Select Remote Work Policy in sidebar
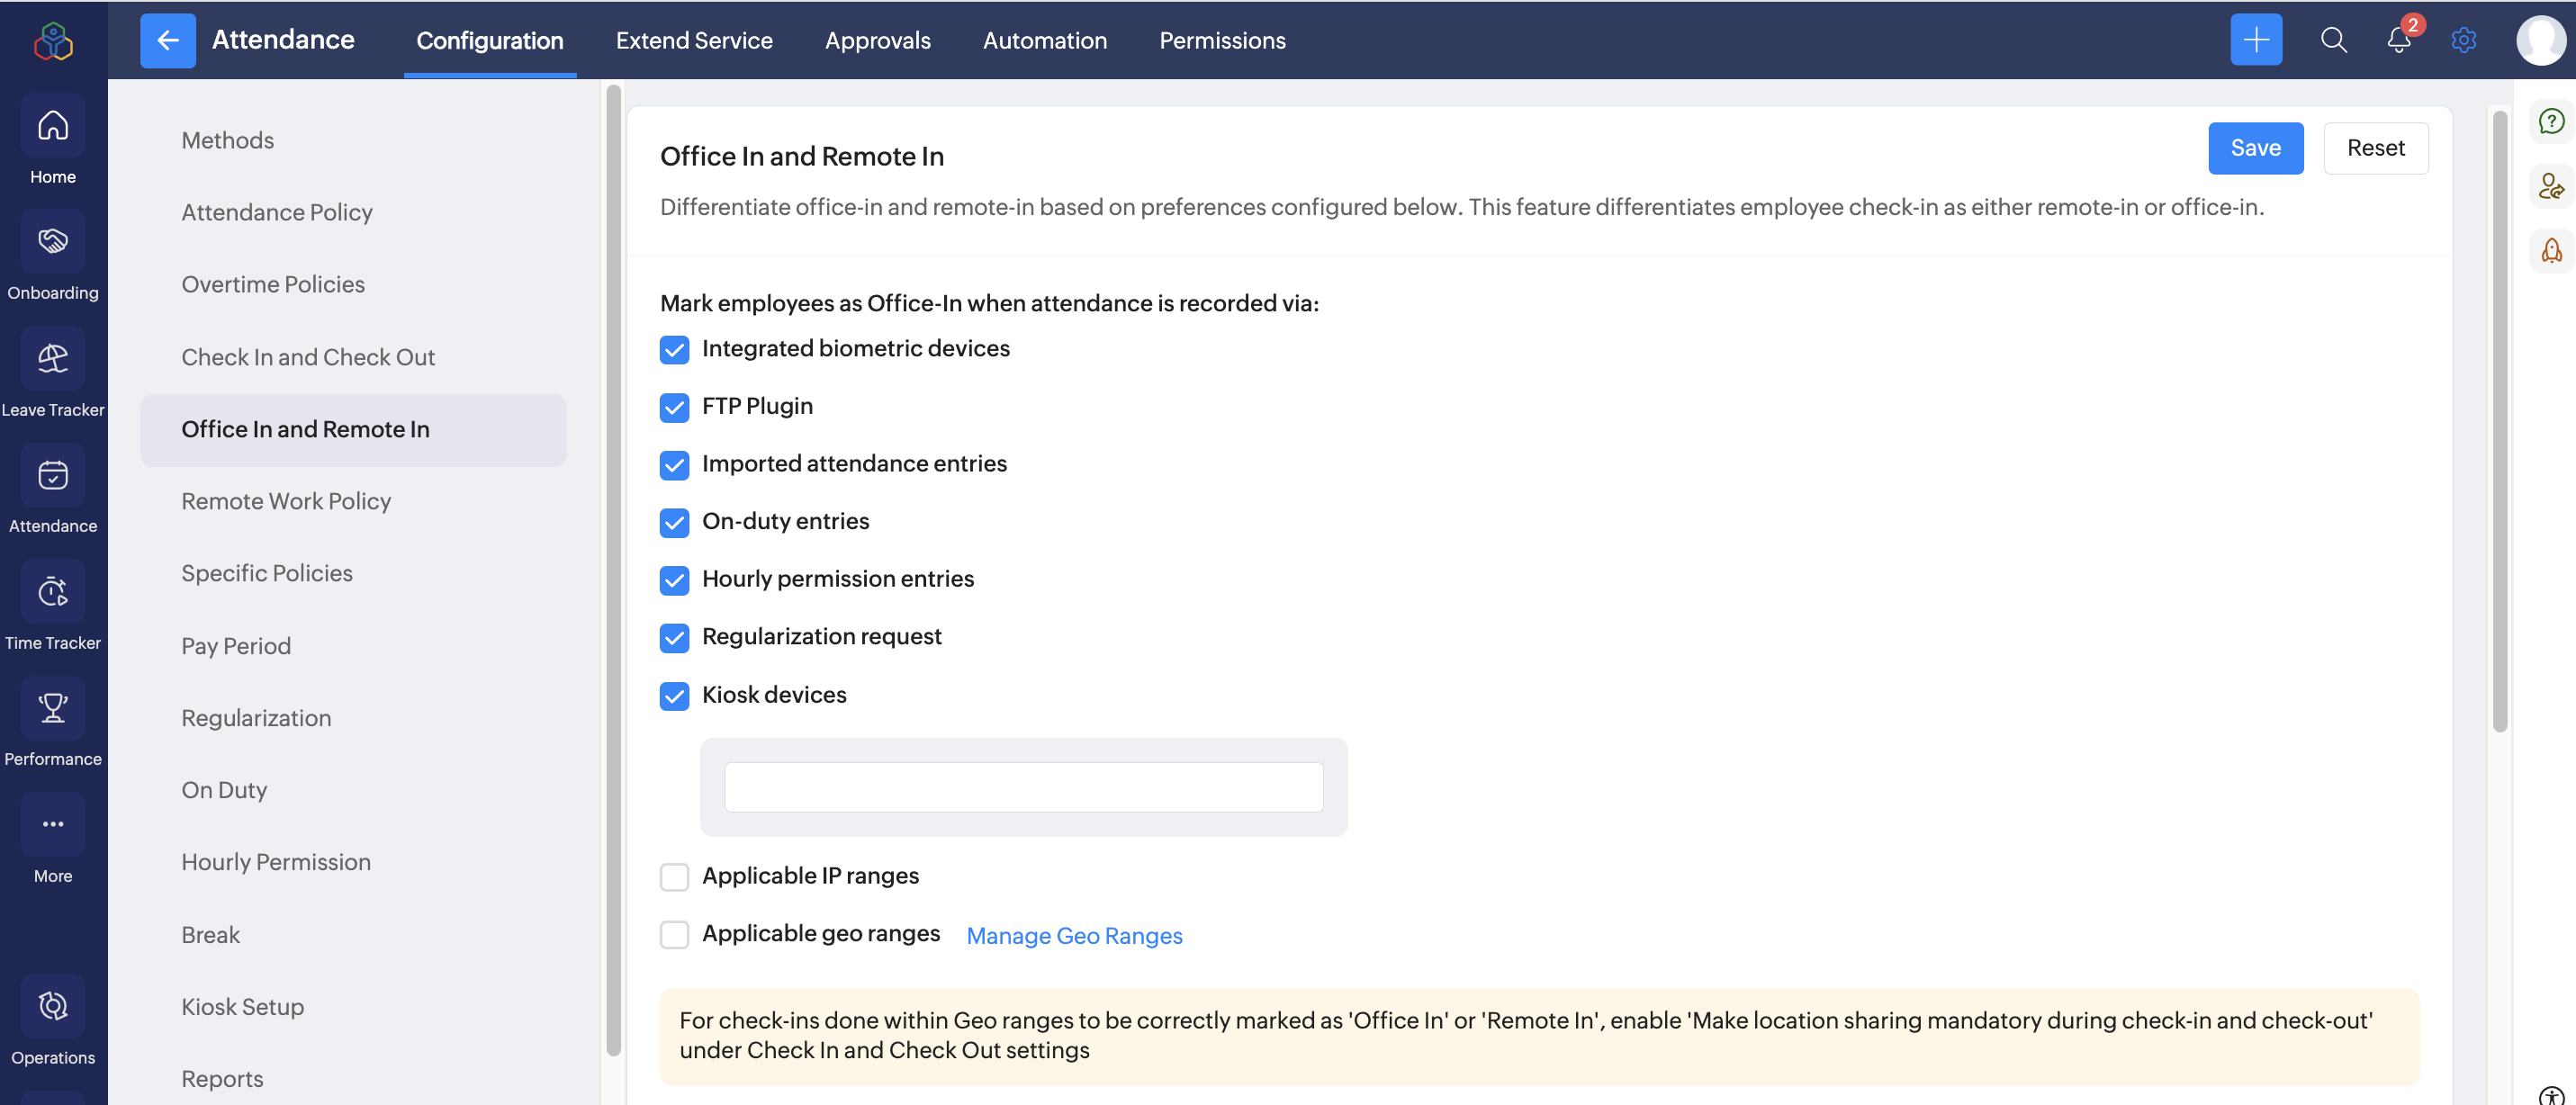 pyautogui.click(x=286, y=501)
